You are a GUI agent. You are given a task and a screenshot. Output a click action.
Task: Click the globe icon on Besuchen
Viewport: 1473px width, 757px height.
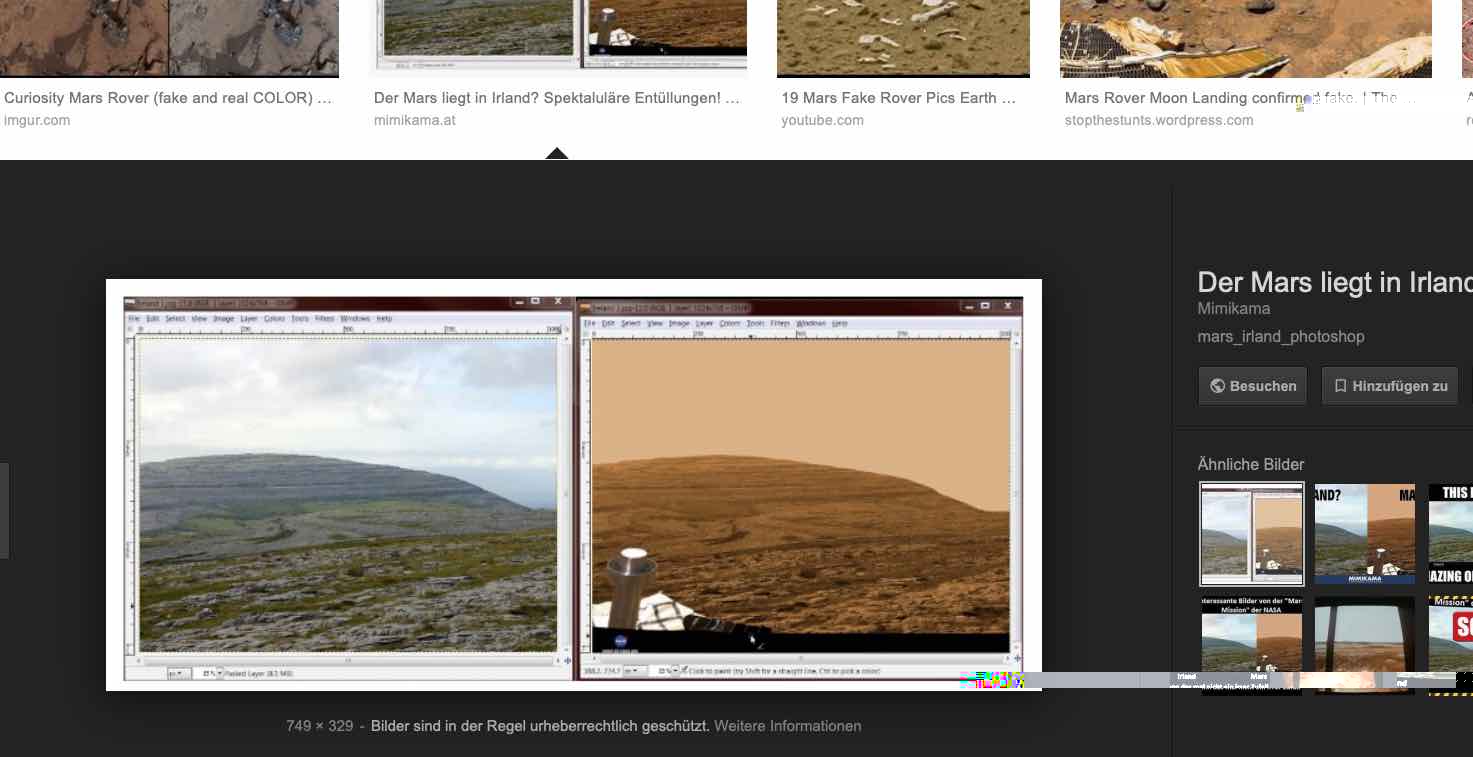(1217, 386)
